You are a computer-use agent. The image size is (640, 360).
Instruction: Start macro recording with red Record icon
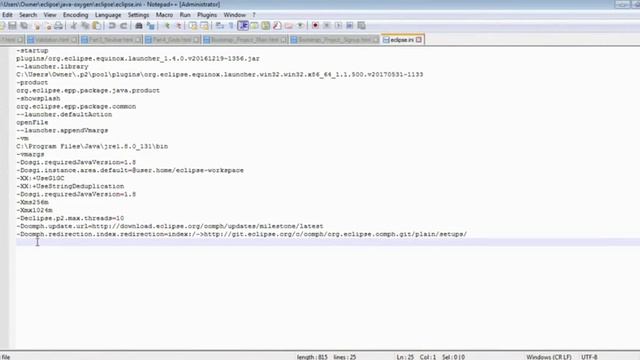click(315, 26)
